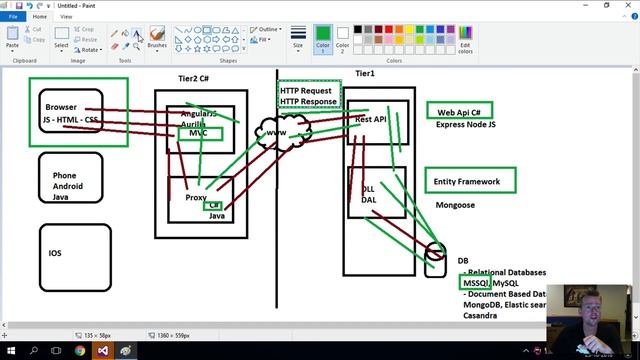Open the Windows Start menu

[x=11, y=351]
